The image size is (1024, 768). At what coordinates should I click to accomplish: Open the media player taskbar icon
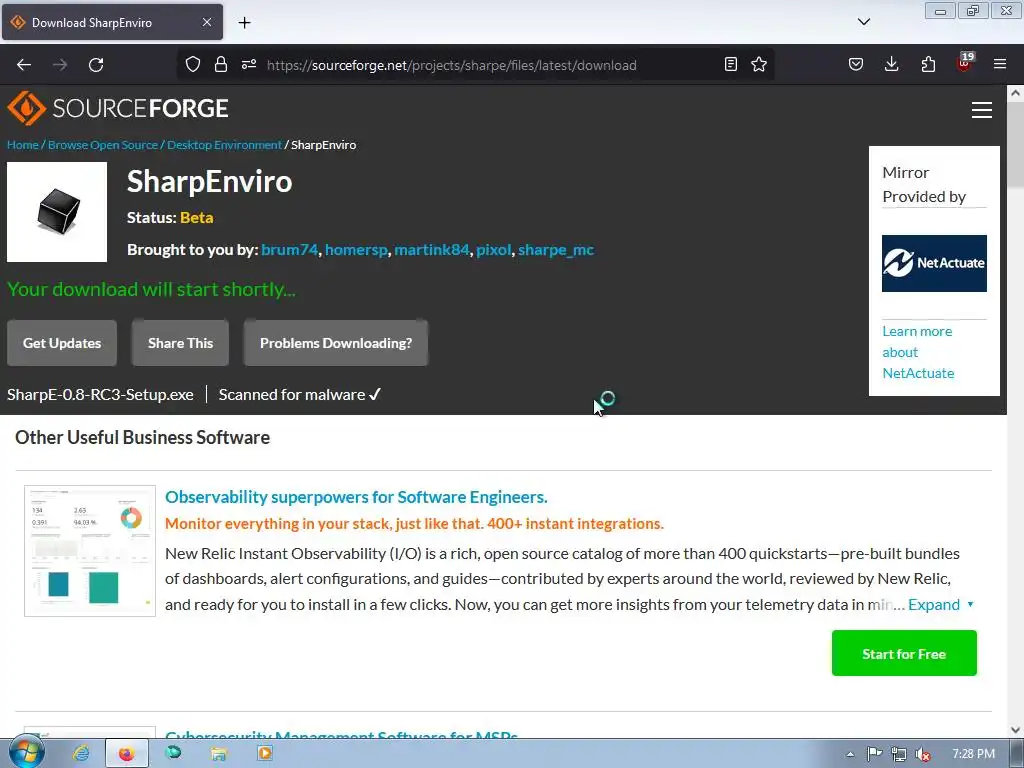coord(264,754)
